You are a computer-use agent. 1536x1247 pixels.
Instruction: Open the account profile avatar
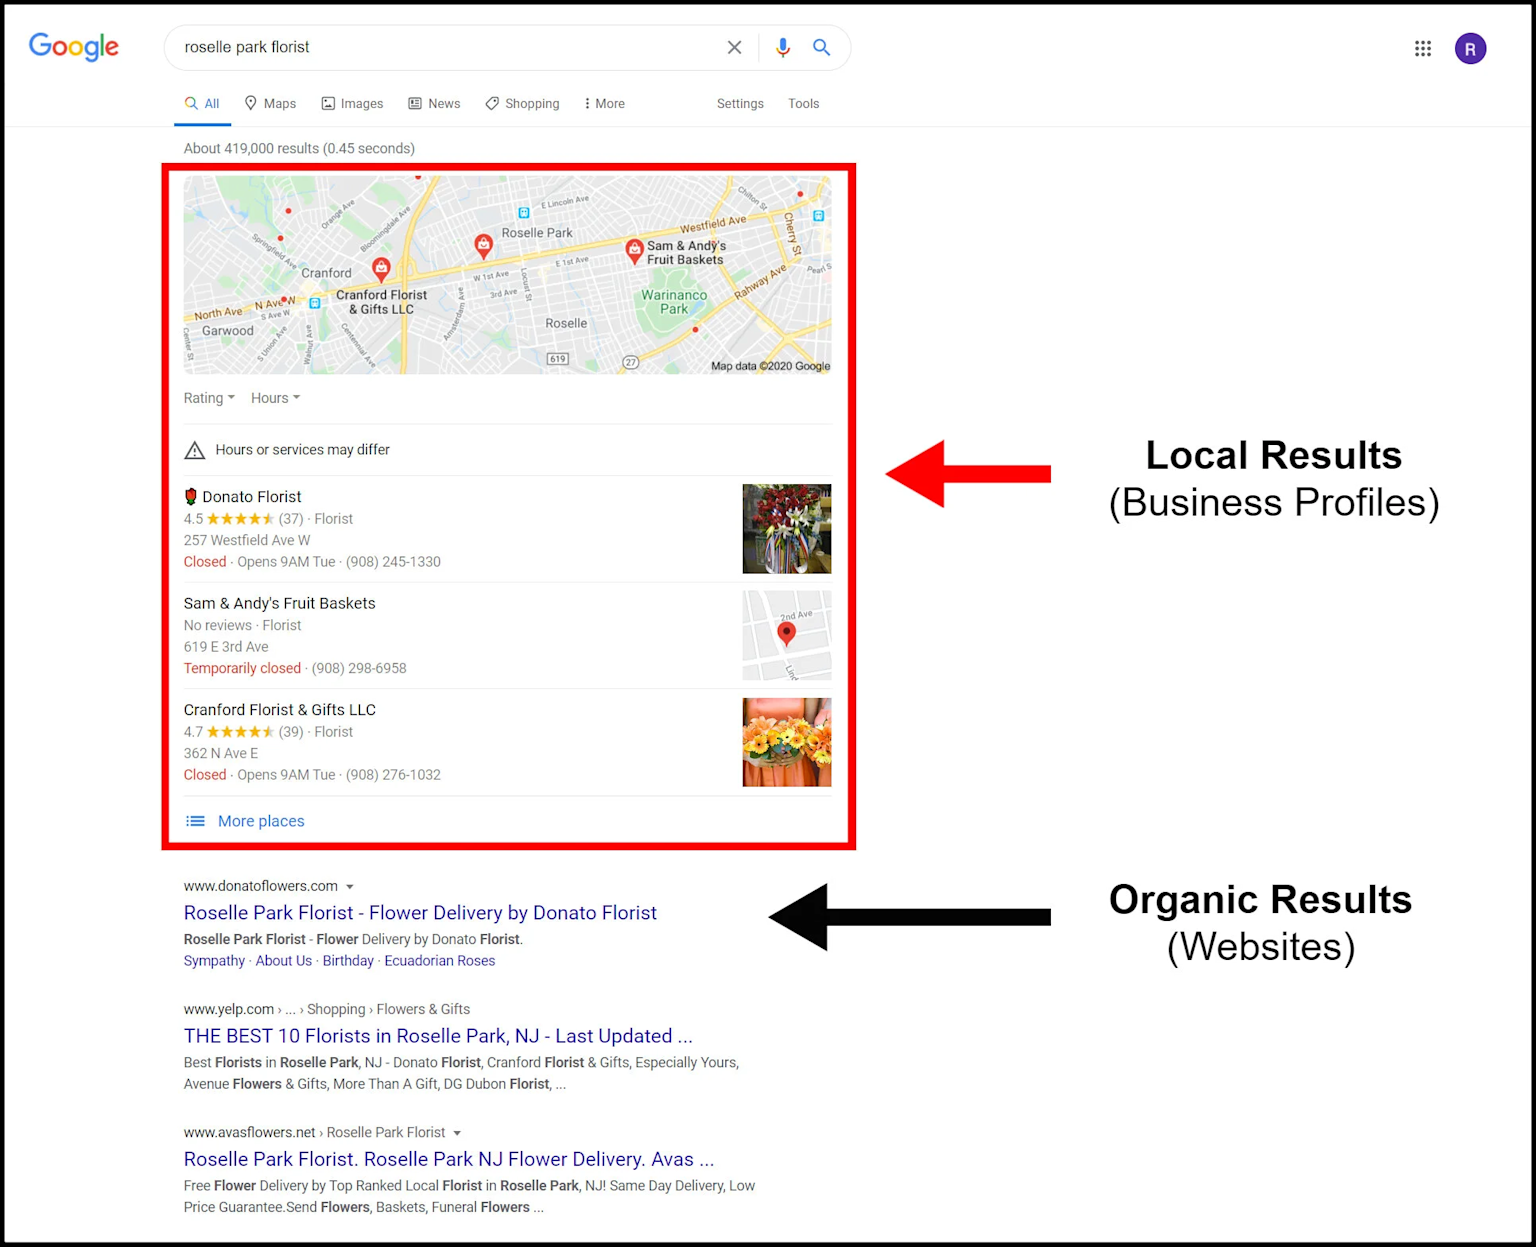1469,48
